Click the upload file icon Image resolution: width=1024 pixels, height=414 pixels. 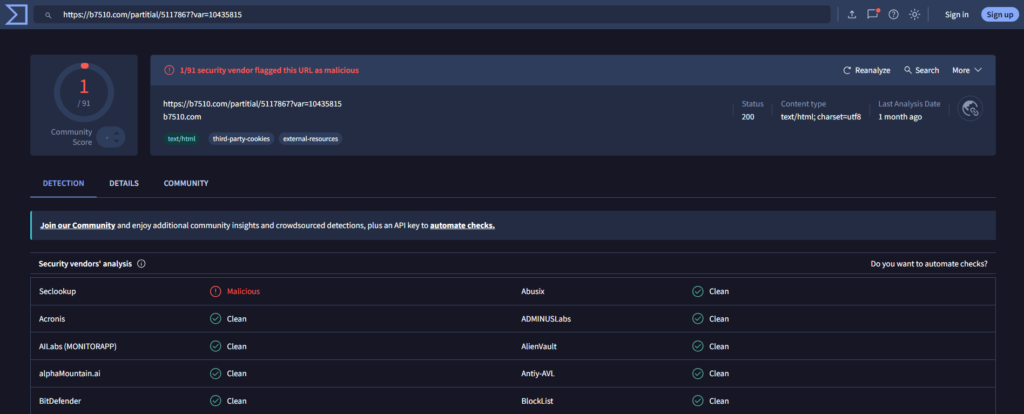(x=852, y=14)
